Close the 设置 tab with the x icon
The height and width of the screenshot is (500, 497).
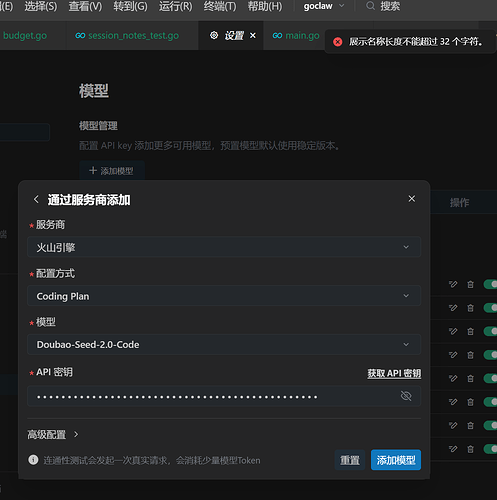(253, 35)
